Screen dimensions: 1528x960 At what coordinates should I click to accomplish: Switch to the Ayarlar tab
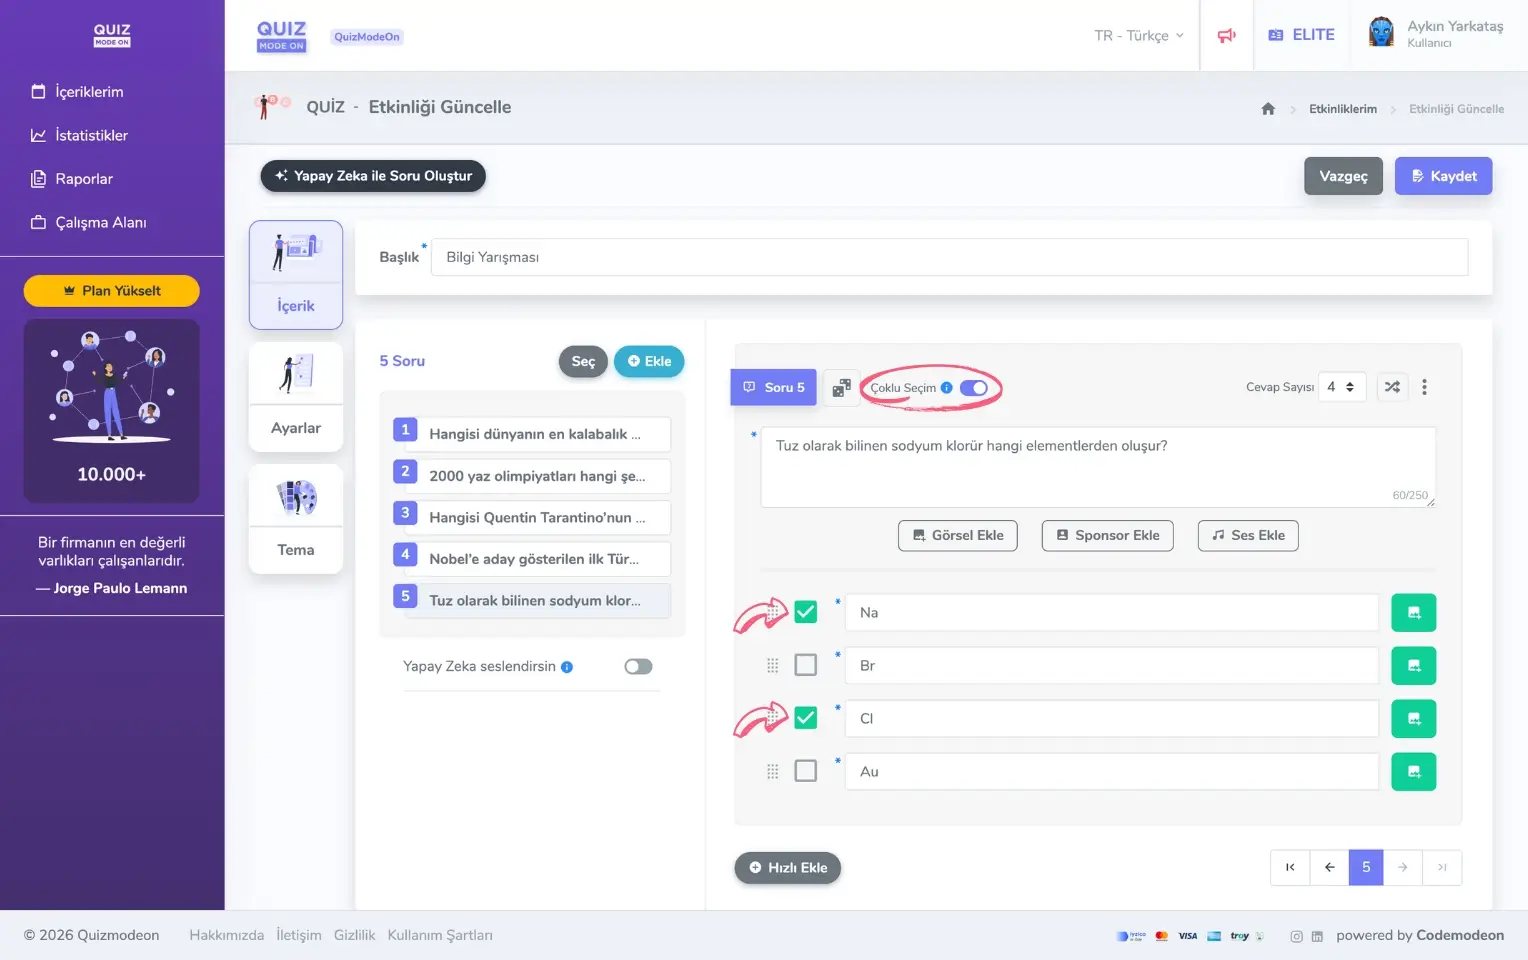(296, 397)
